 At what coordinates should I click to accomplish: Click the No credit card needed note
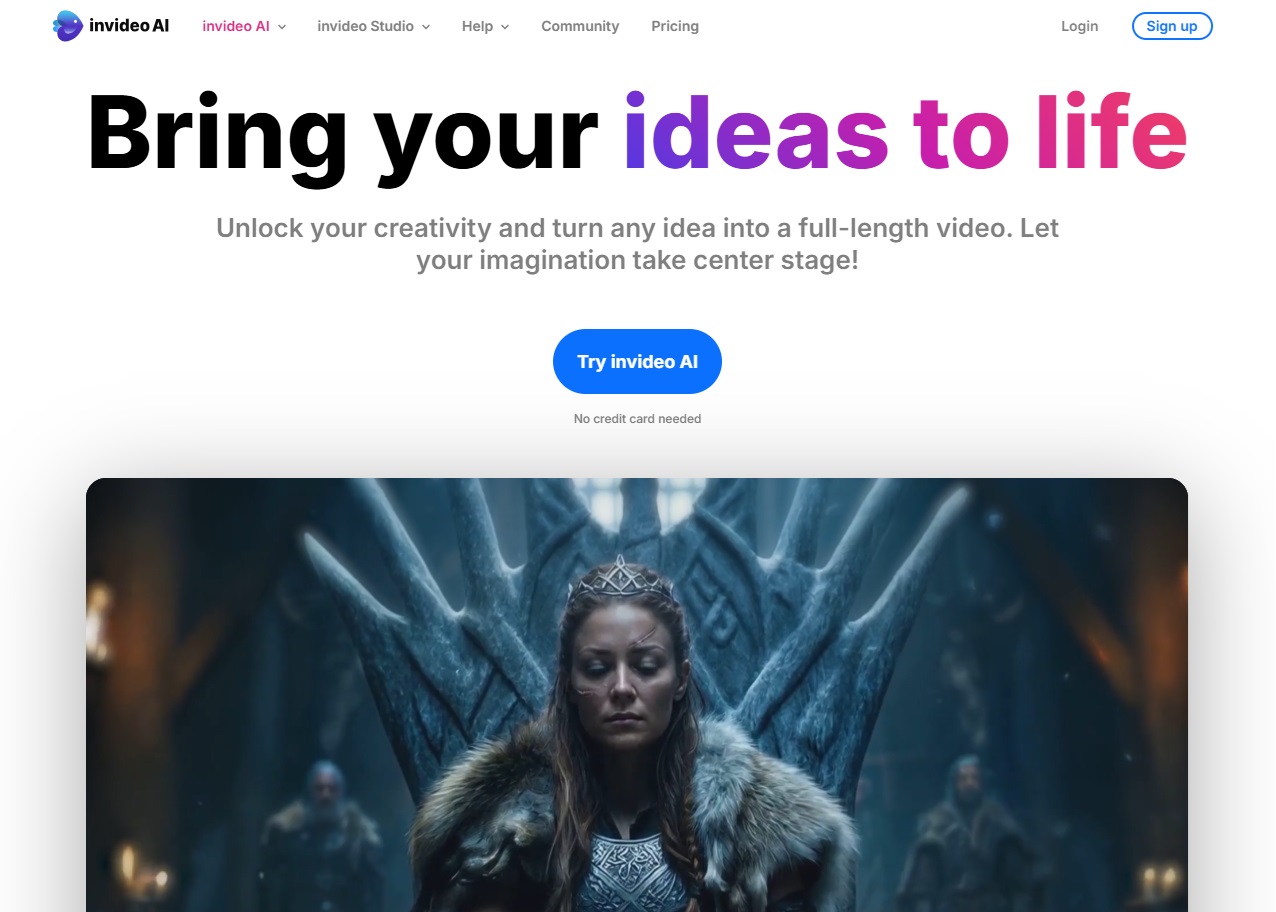pyautogui.click(x=637, y=419)
